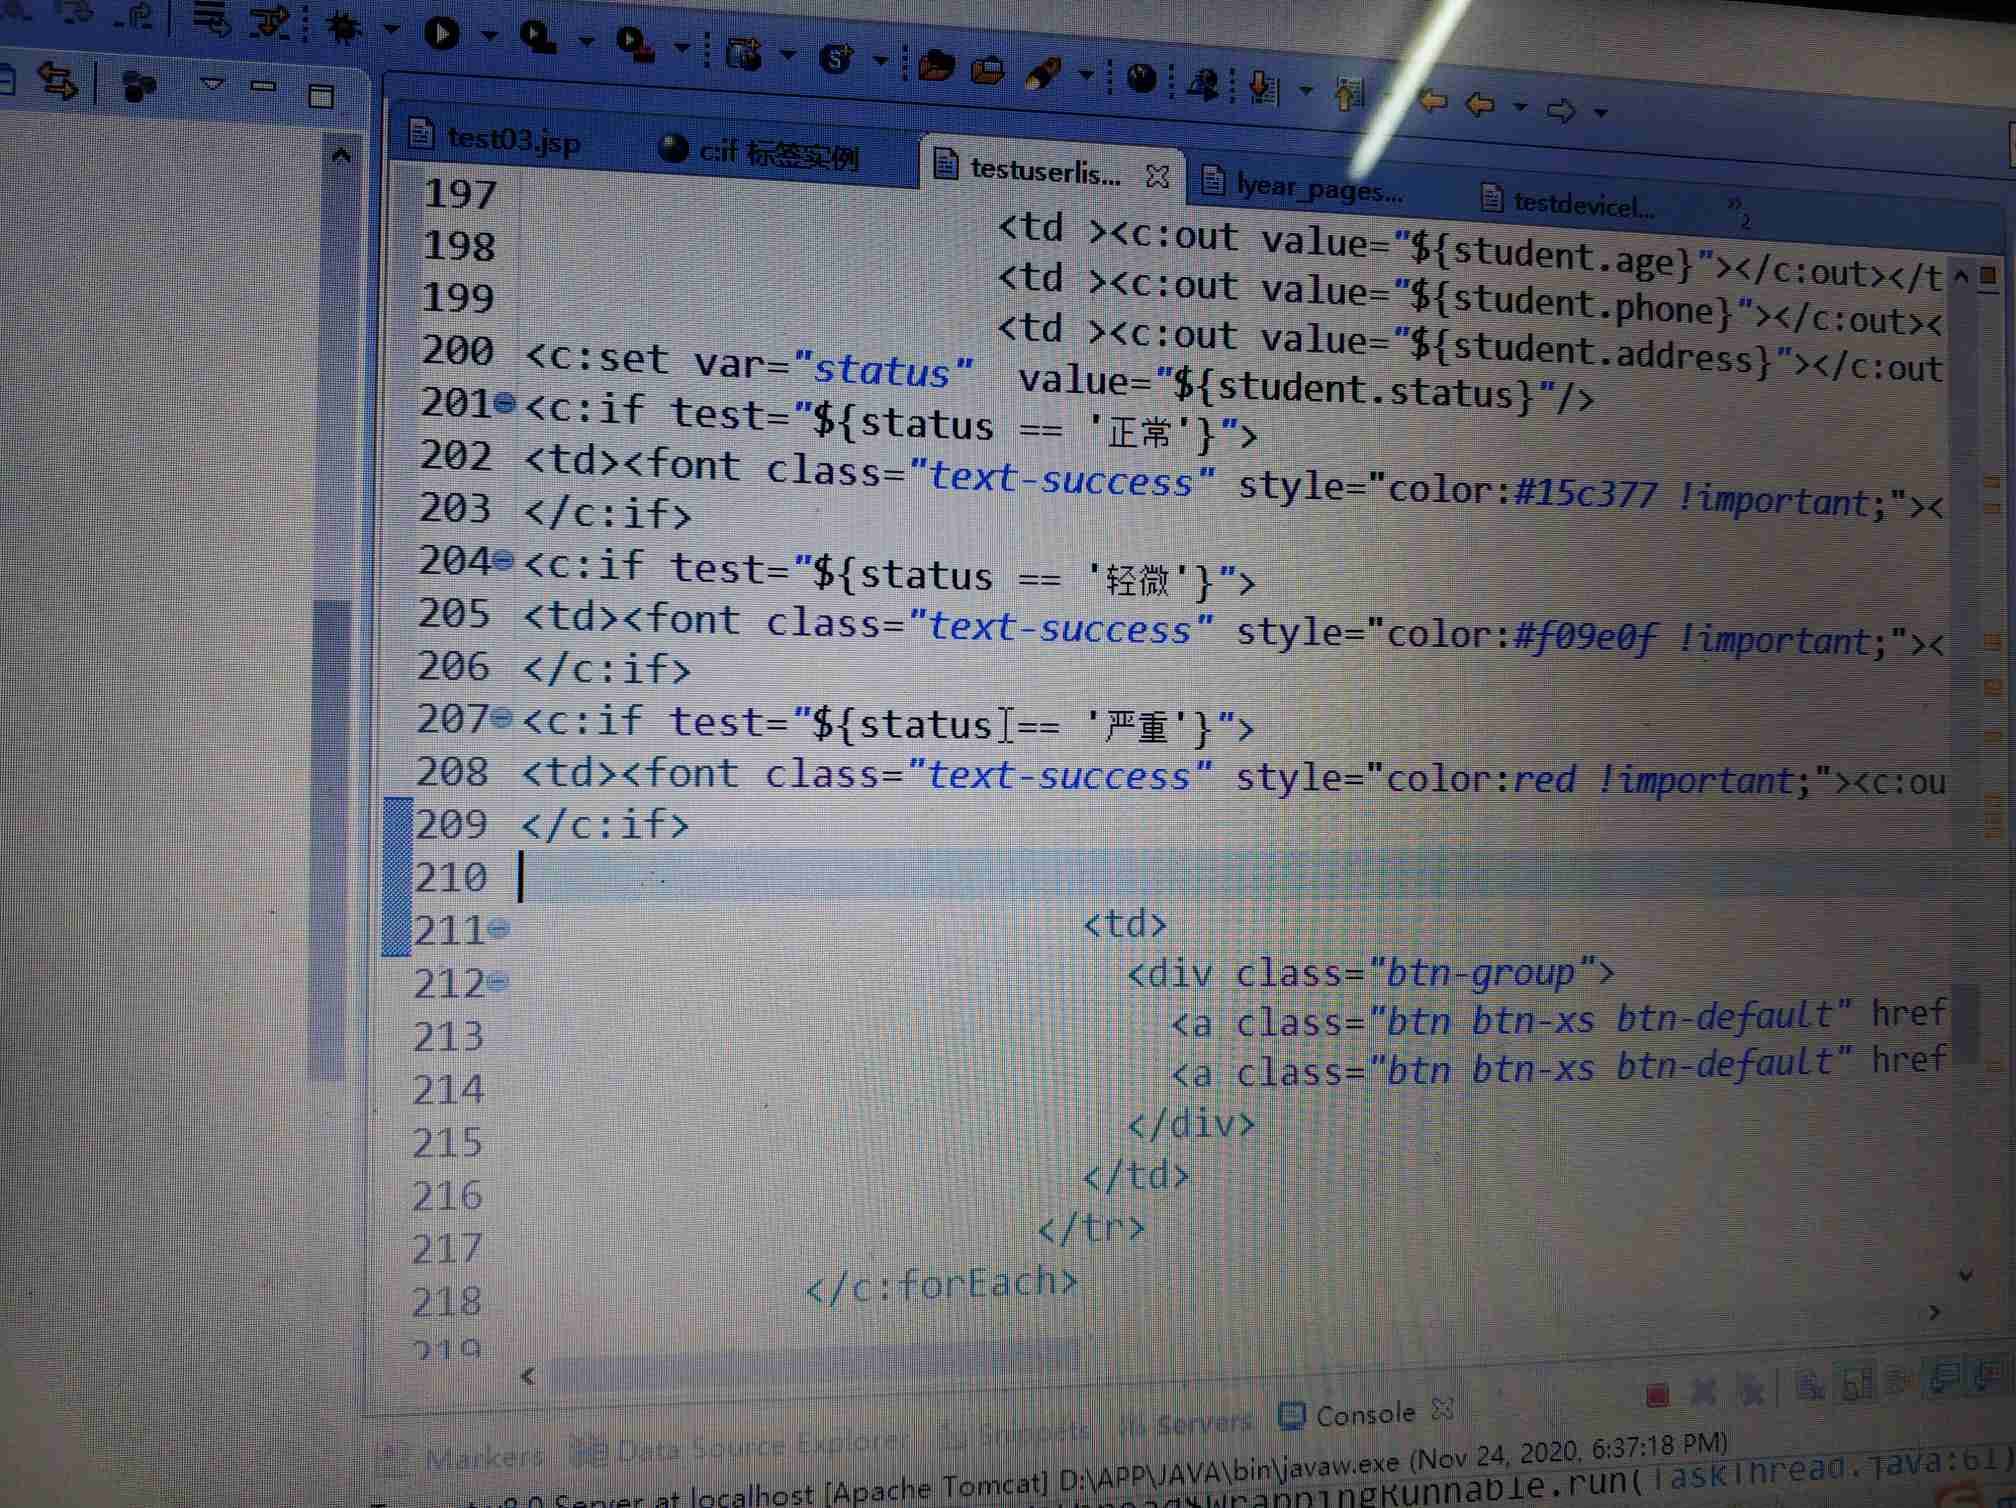Click the Link with Editor arrows icon
Screen dimensions: 2016x1508
point(57,81)
